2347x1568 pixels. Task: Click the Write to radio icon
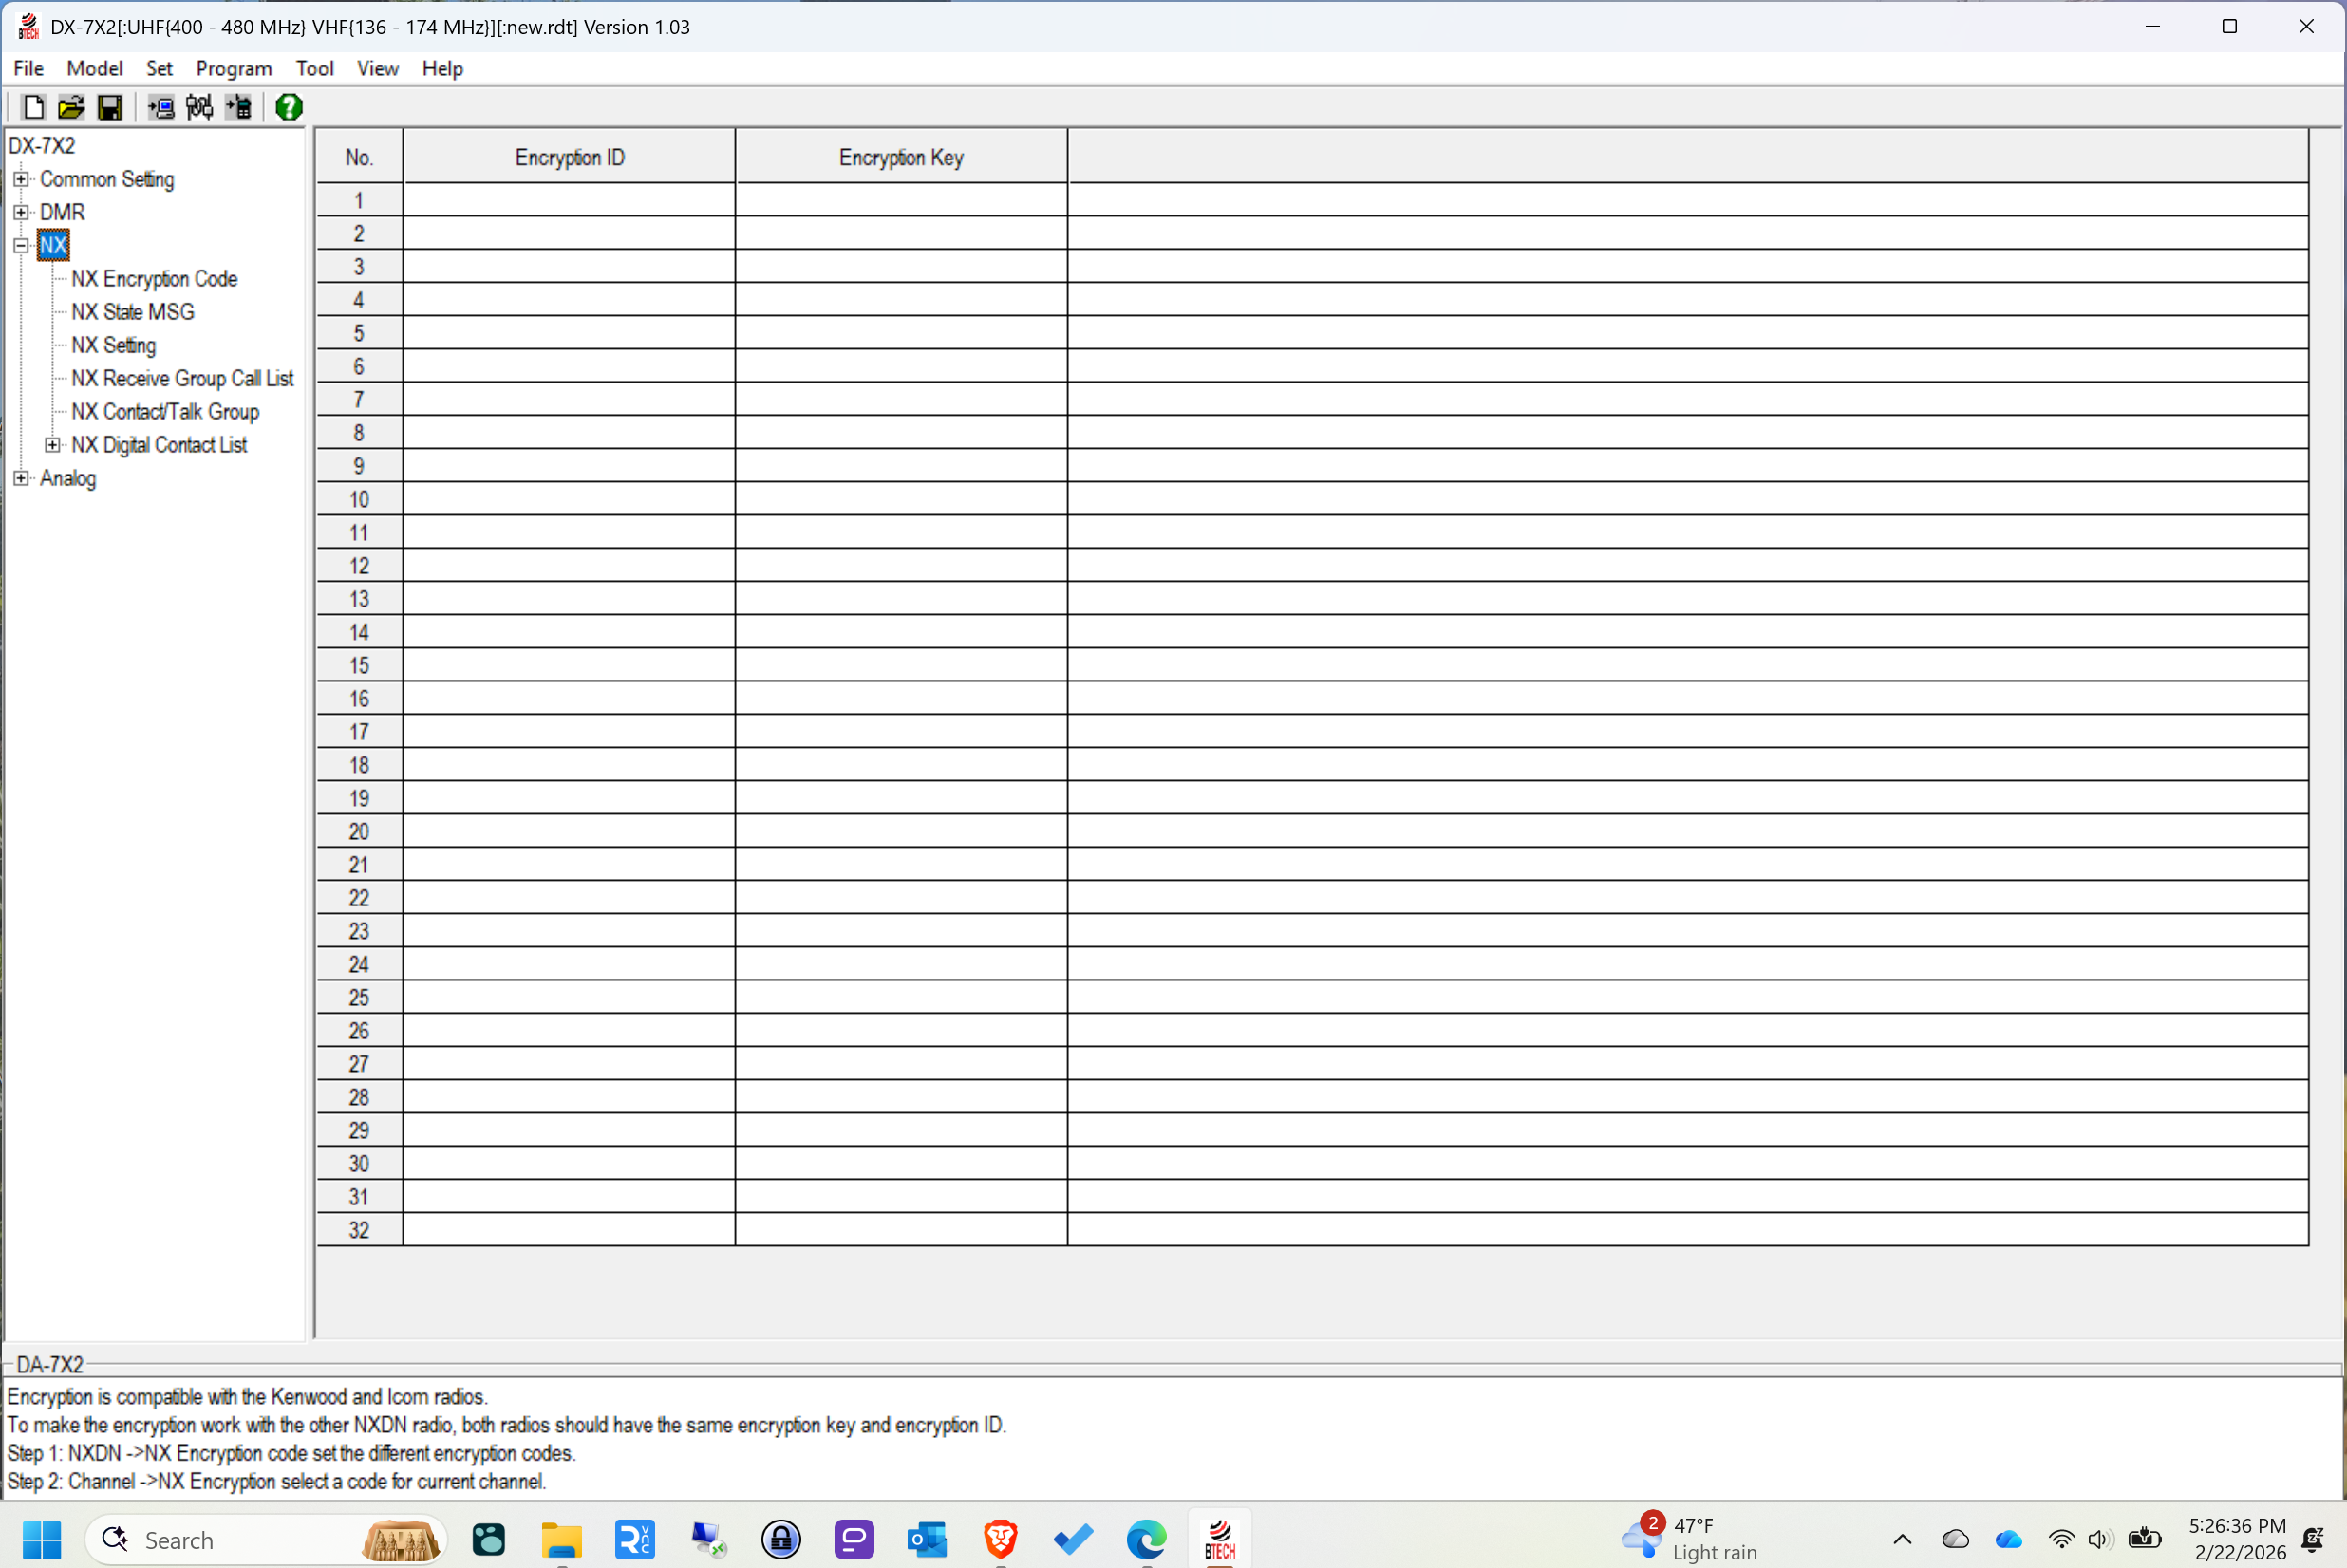(238, 107)
